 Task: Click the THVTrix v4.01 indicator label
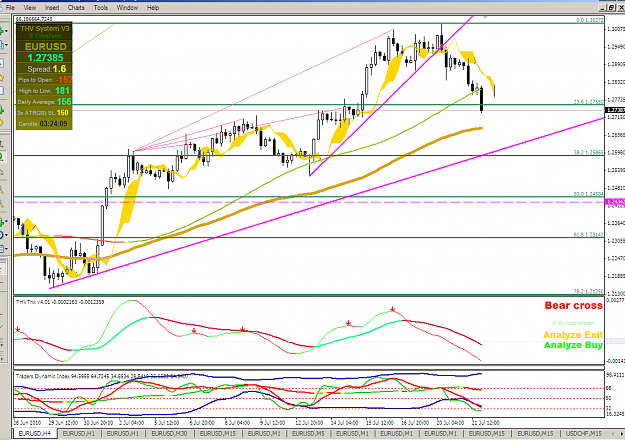[60, 302]
